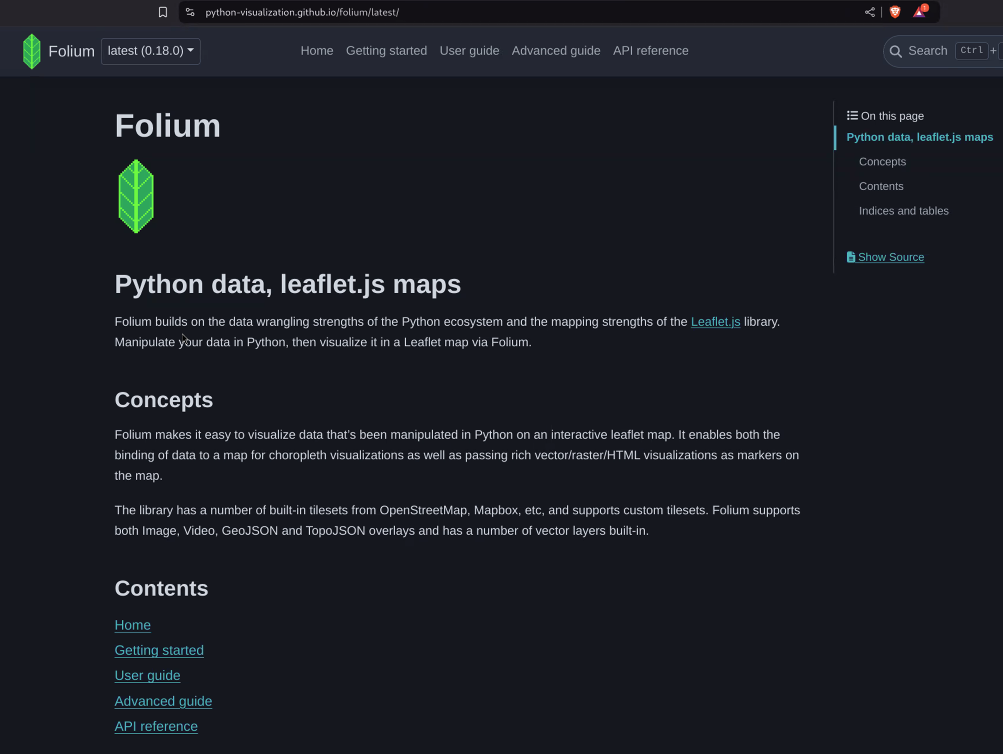
Task: Open the Advanced guide link under Contents
Action: 163,701
